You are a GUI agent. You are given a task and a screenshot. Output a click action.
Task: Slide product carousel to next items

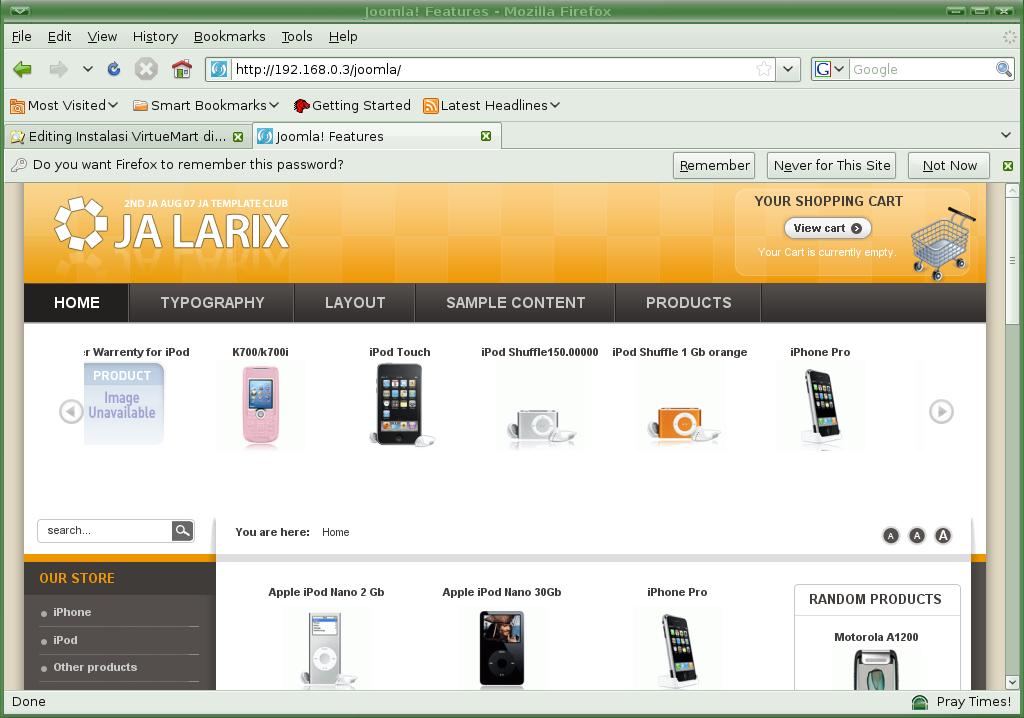[941, 412]
